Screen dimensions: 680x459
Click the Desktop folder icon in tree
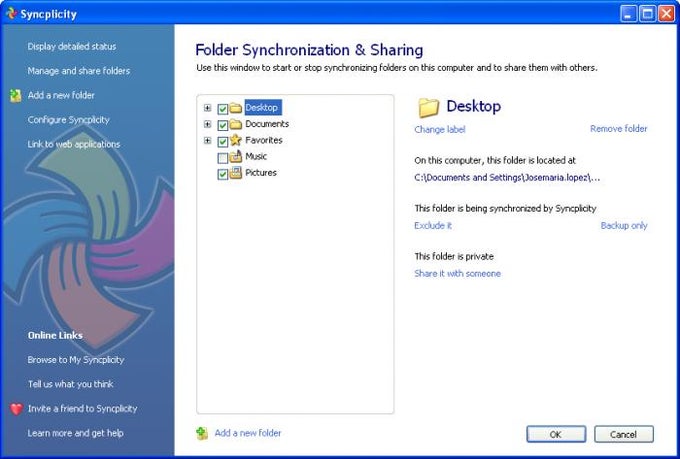[235, 108]
